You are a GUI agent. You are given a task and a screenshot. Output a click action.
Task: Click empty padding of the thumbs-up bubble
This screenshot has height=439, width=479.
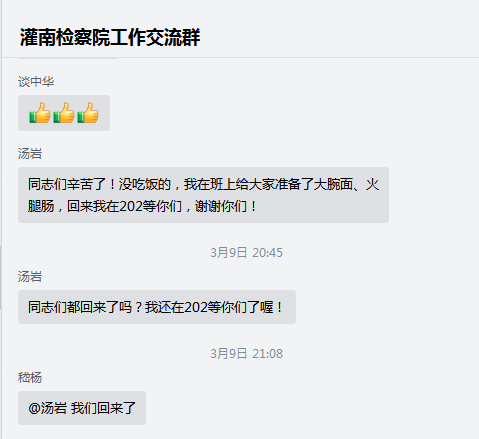104,113
